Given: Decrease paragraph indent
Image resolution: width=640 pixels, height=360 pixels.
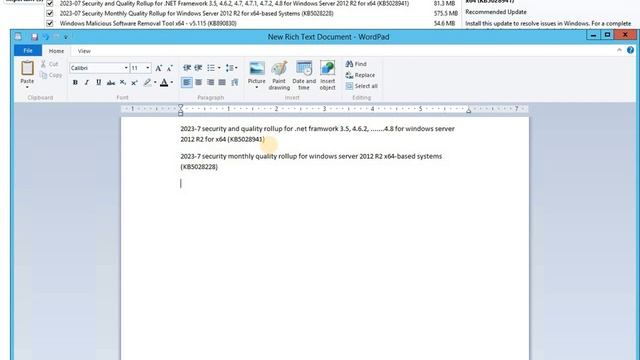Looking at the screenshot, I should 187,68.
